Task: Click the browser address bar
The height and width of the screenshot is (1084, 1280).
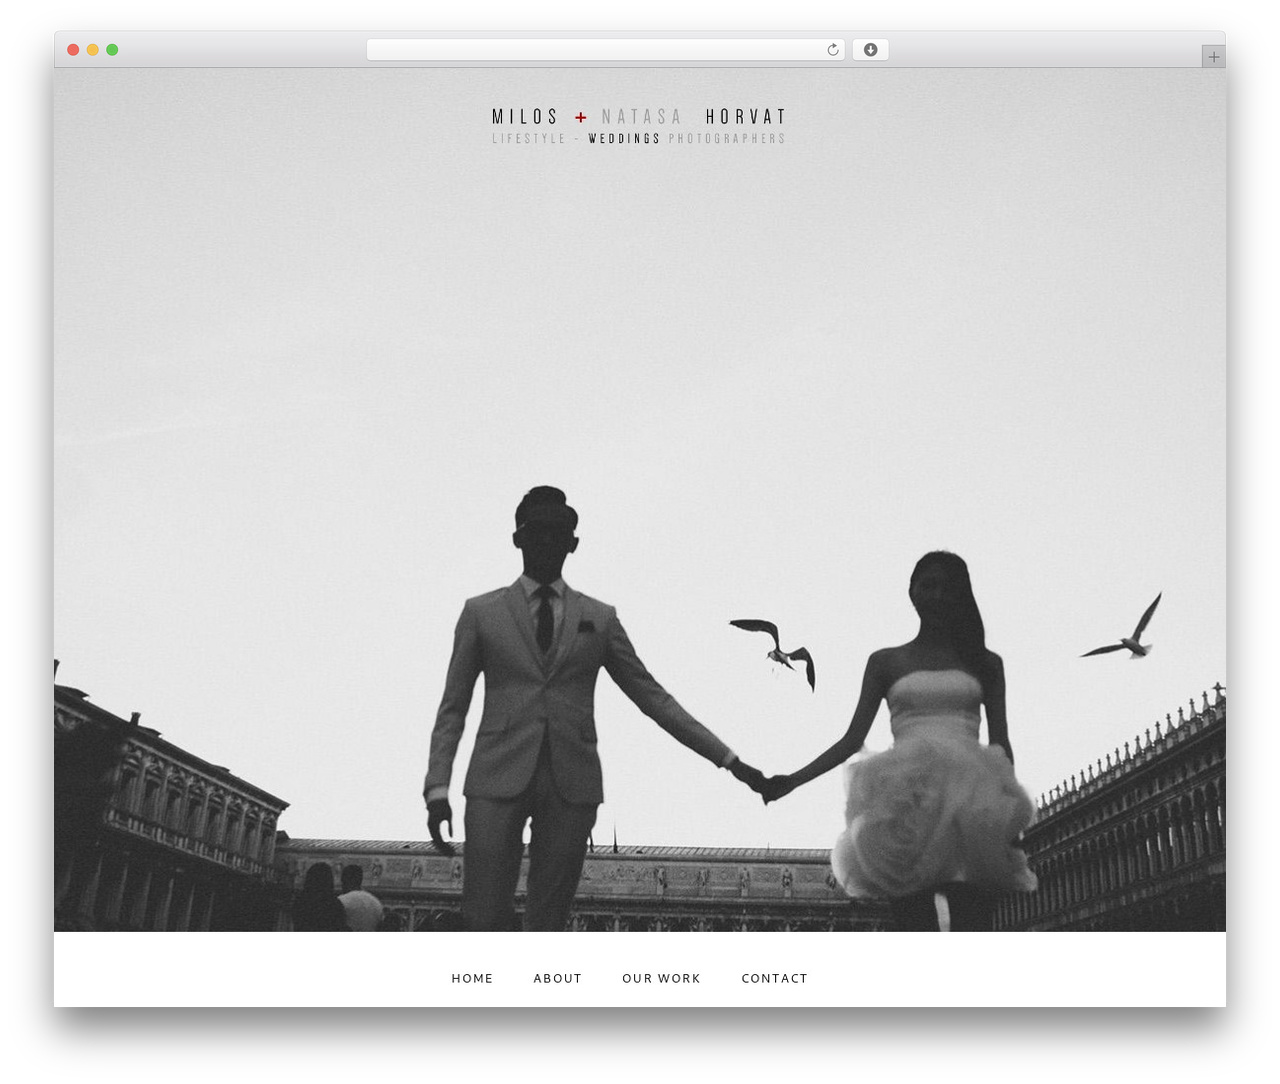Action: 605,50
